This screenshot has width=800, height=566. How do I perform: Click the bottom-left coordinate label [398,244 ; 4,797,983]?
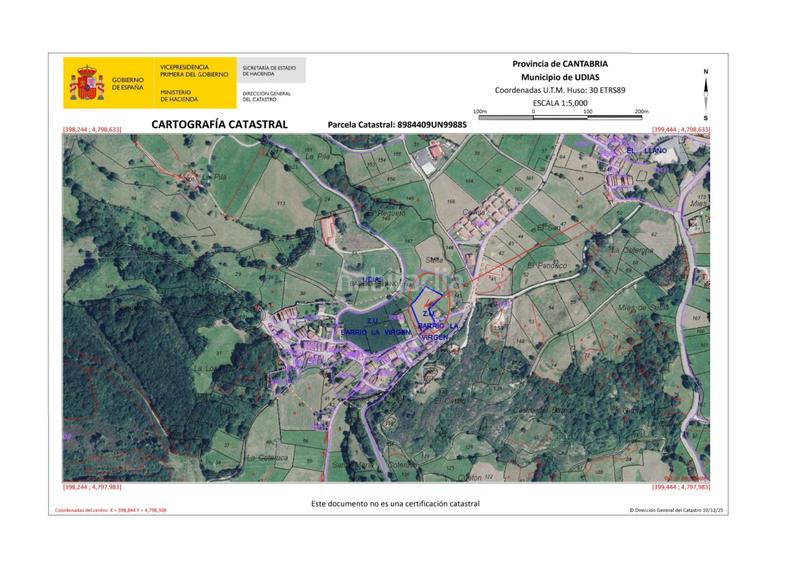tap(92, 487)
